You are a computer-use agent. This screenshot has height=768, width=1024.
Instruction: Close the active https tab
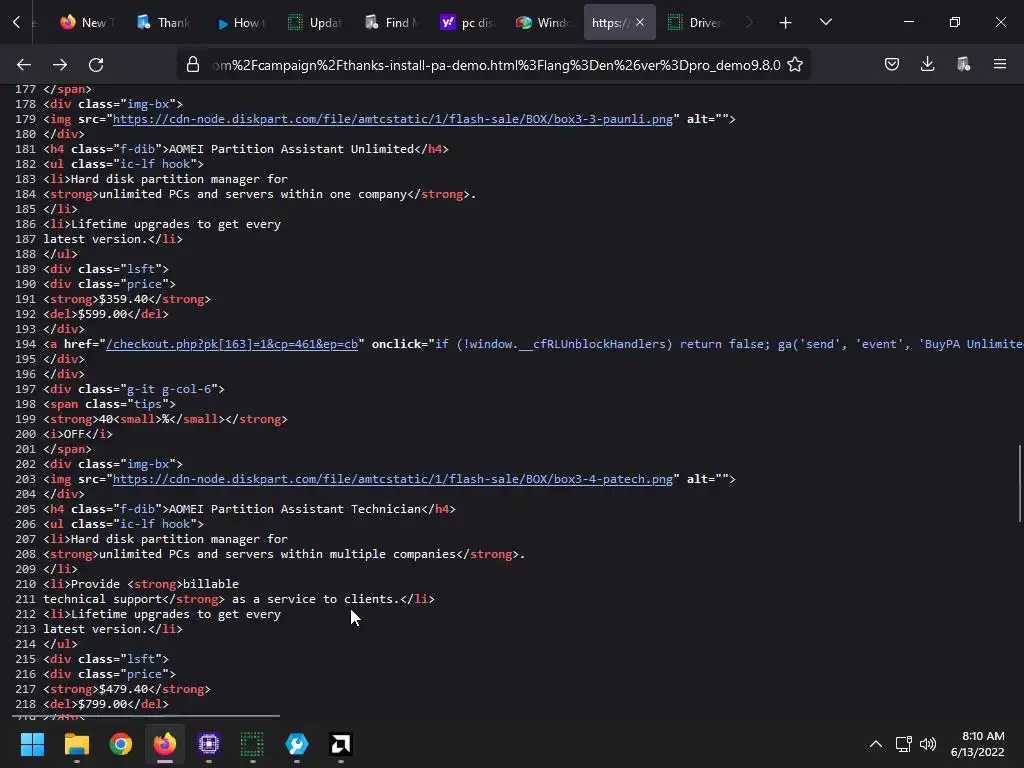coord(640,22)
